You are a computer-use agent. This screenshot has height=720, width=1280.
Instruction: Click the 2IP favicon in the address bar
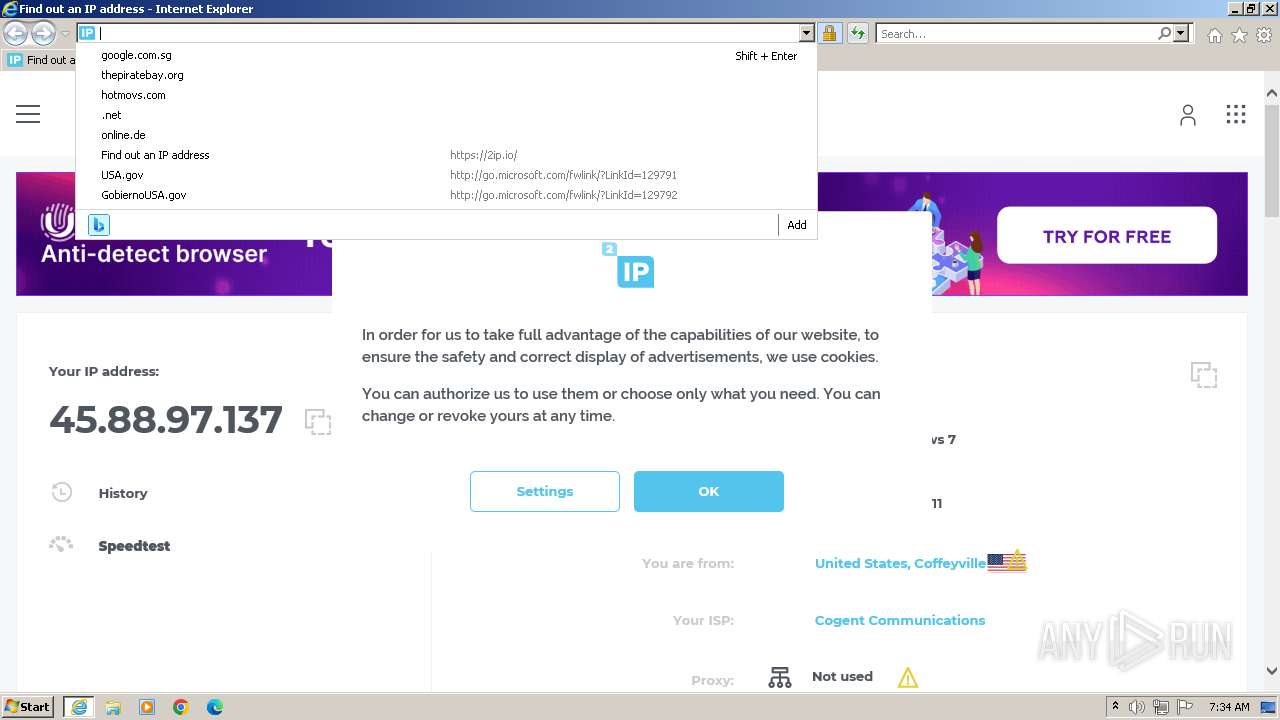click(x=87, y=33)
